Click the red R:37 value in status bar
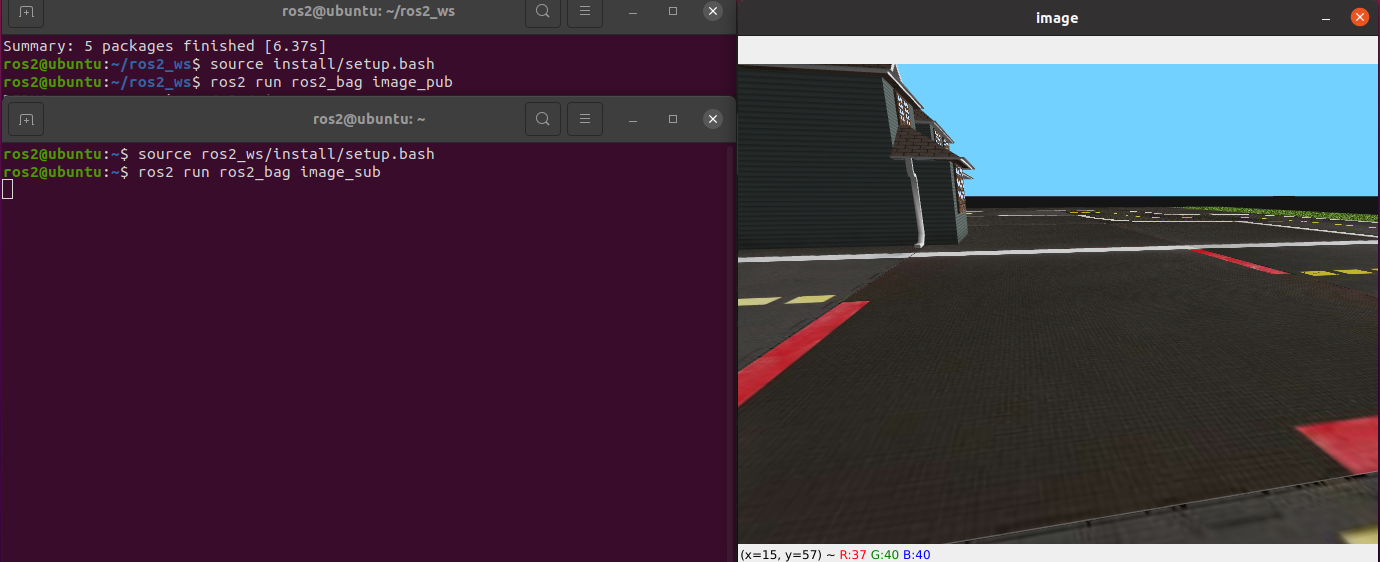The width and height of the screenshot is (1380, 562). (x=853, y=554)
